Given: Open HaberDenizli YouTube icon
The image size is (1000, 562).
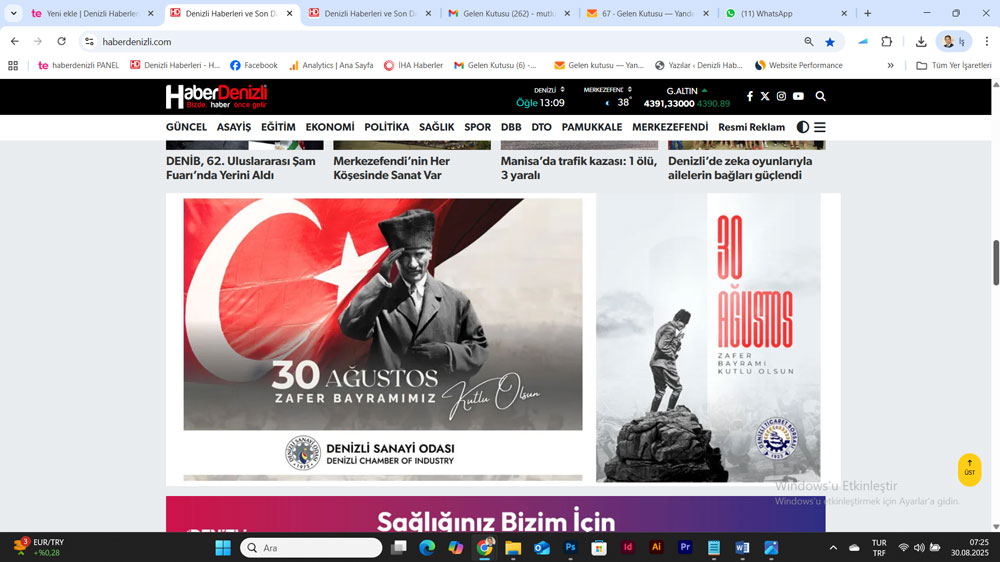Looking at the screenshot, I should click(x=798, y=96).
